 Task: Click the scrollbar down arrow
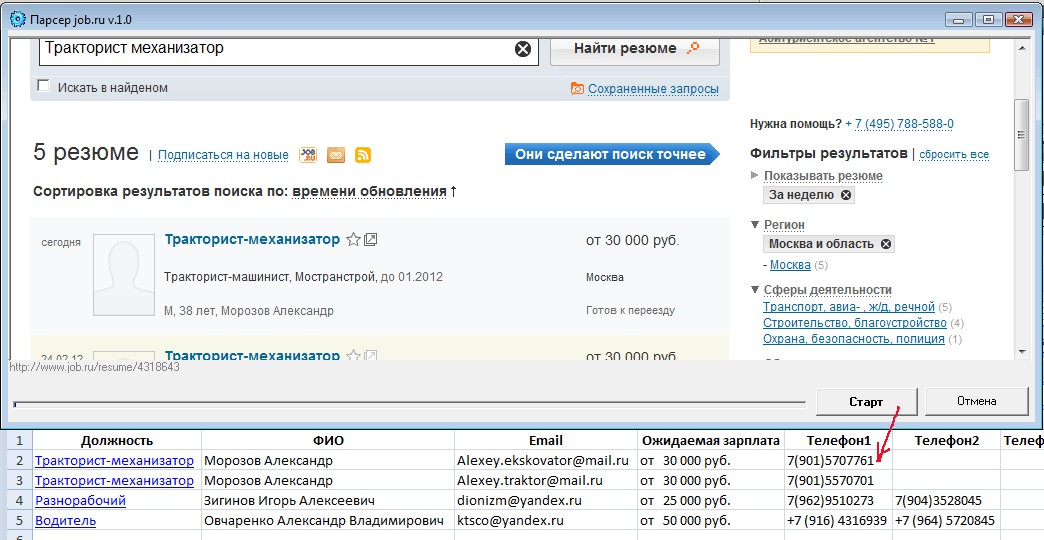tap(1022, 352)
